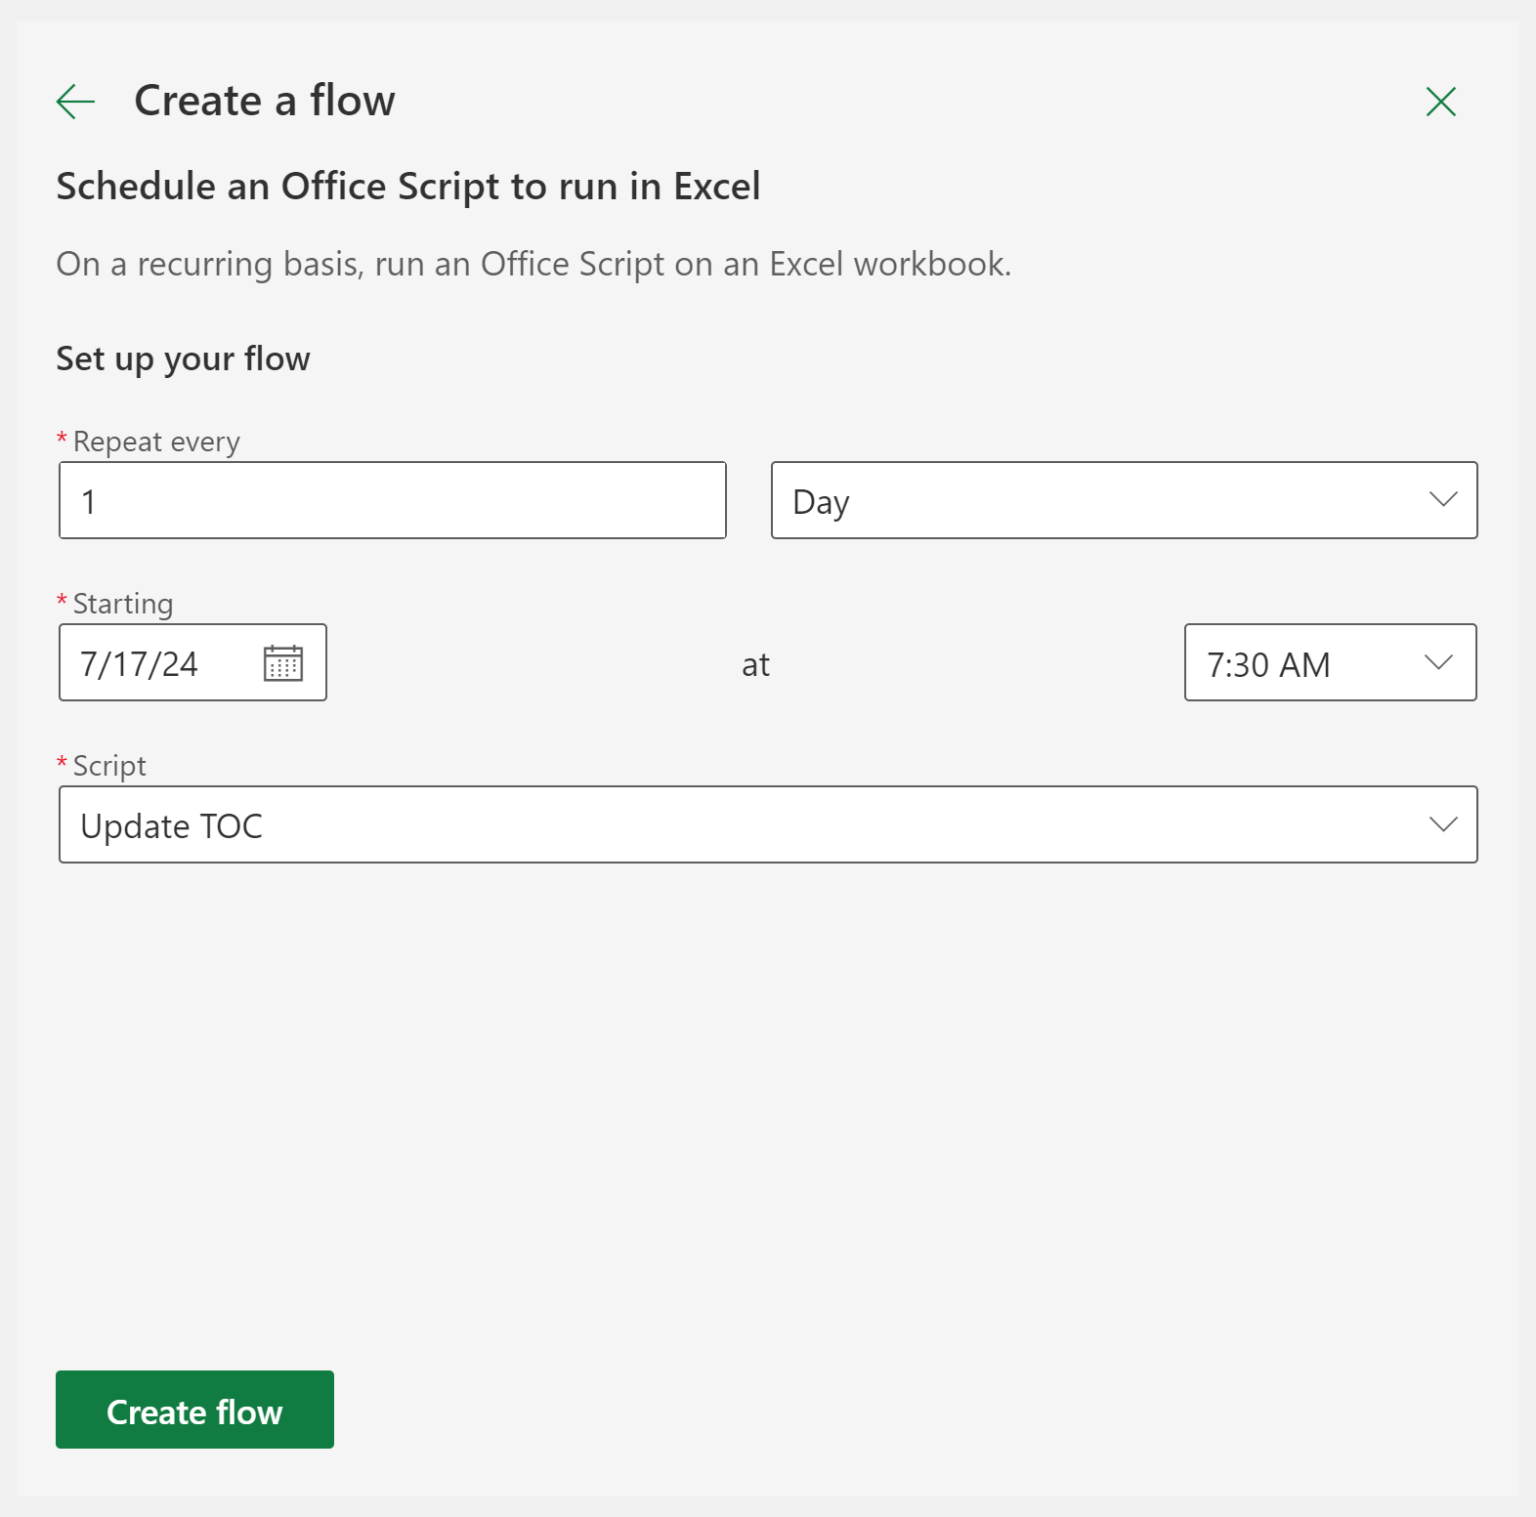Screen dimensions: 1536x1517
Task: Click the Schedule an Office Script heading
Action: pyautogui.click(x=408, y=187)
